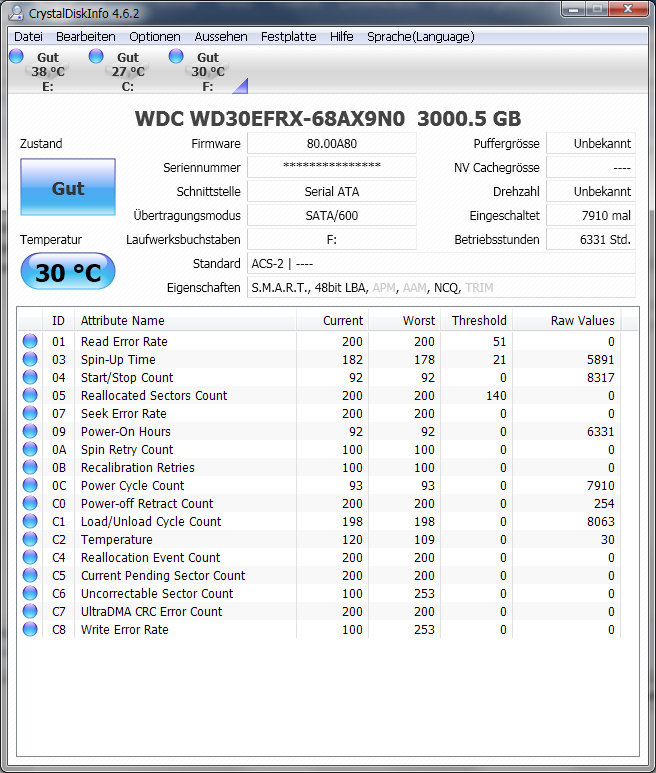Image resolution: width=656 pixels, height=773 pixels.
Task: Click the CrystalDiskInfo title bar app icon
Action: click(16, 12)
